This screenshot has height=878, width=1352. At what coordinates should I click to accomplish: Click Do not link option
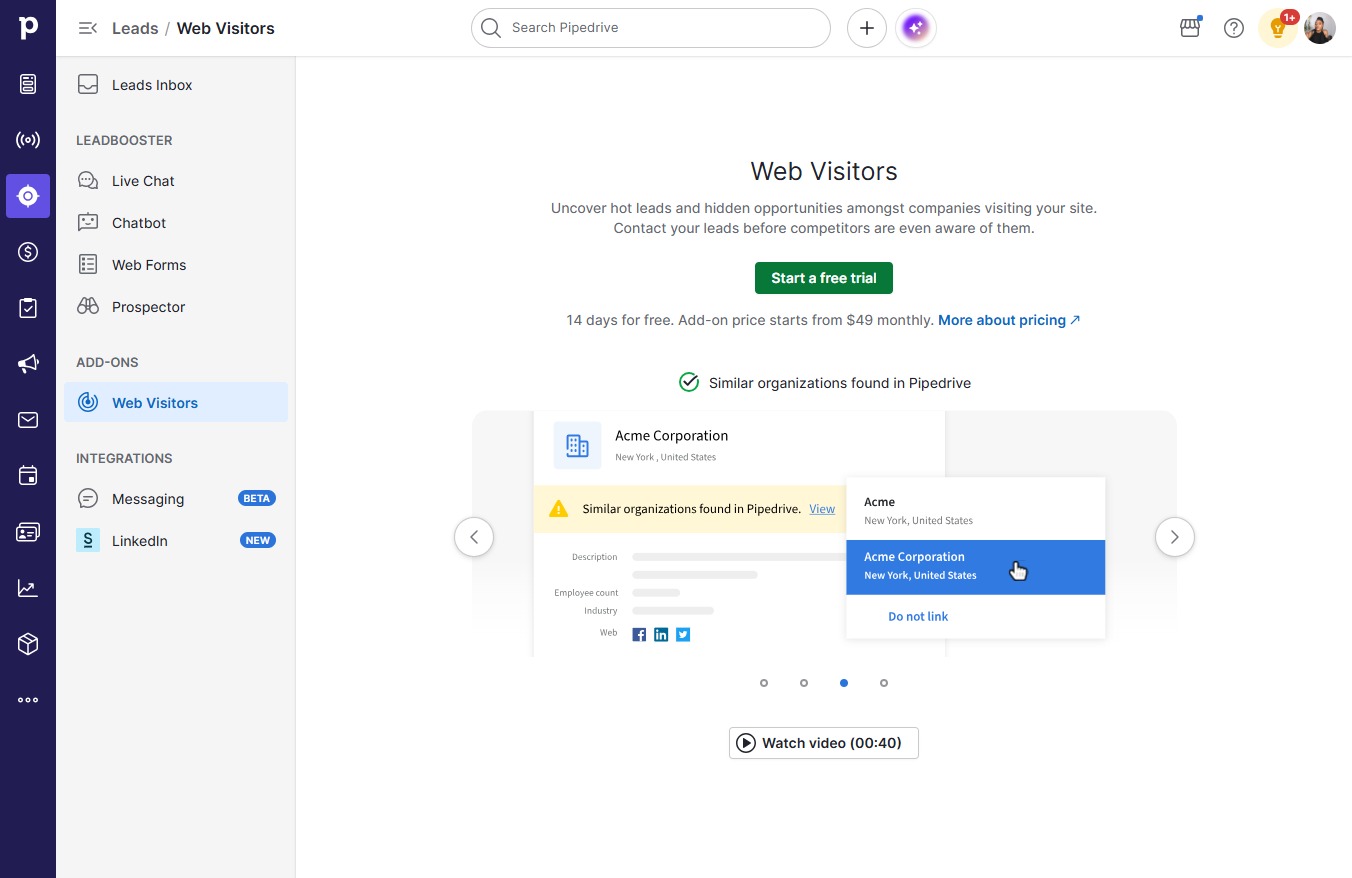pyautogui.click(x=918, y=616)
